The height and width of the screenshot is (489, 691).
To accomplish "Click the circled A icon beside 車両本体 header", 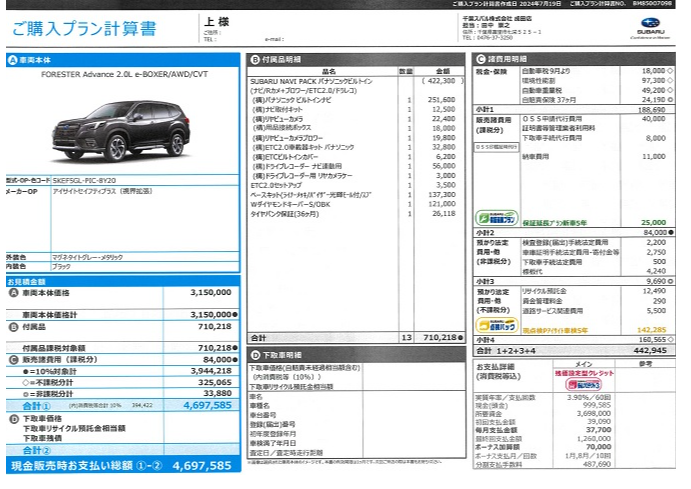I will 12,60.
